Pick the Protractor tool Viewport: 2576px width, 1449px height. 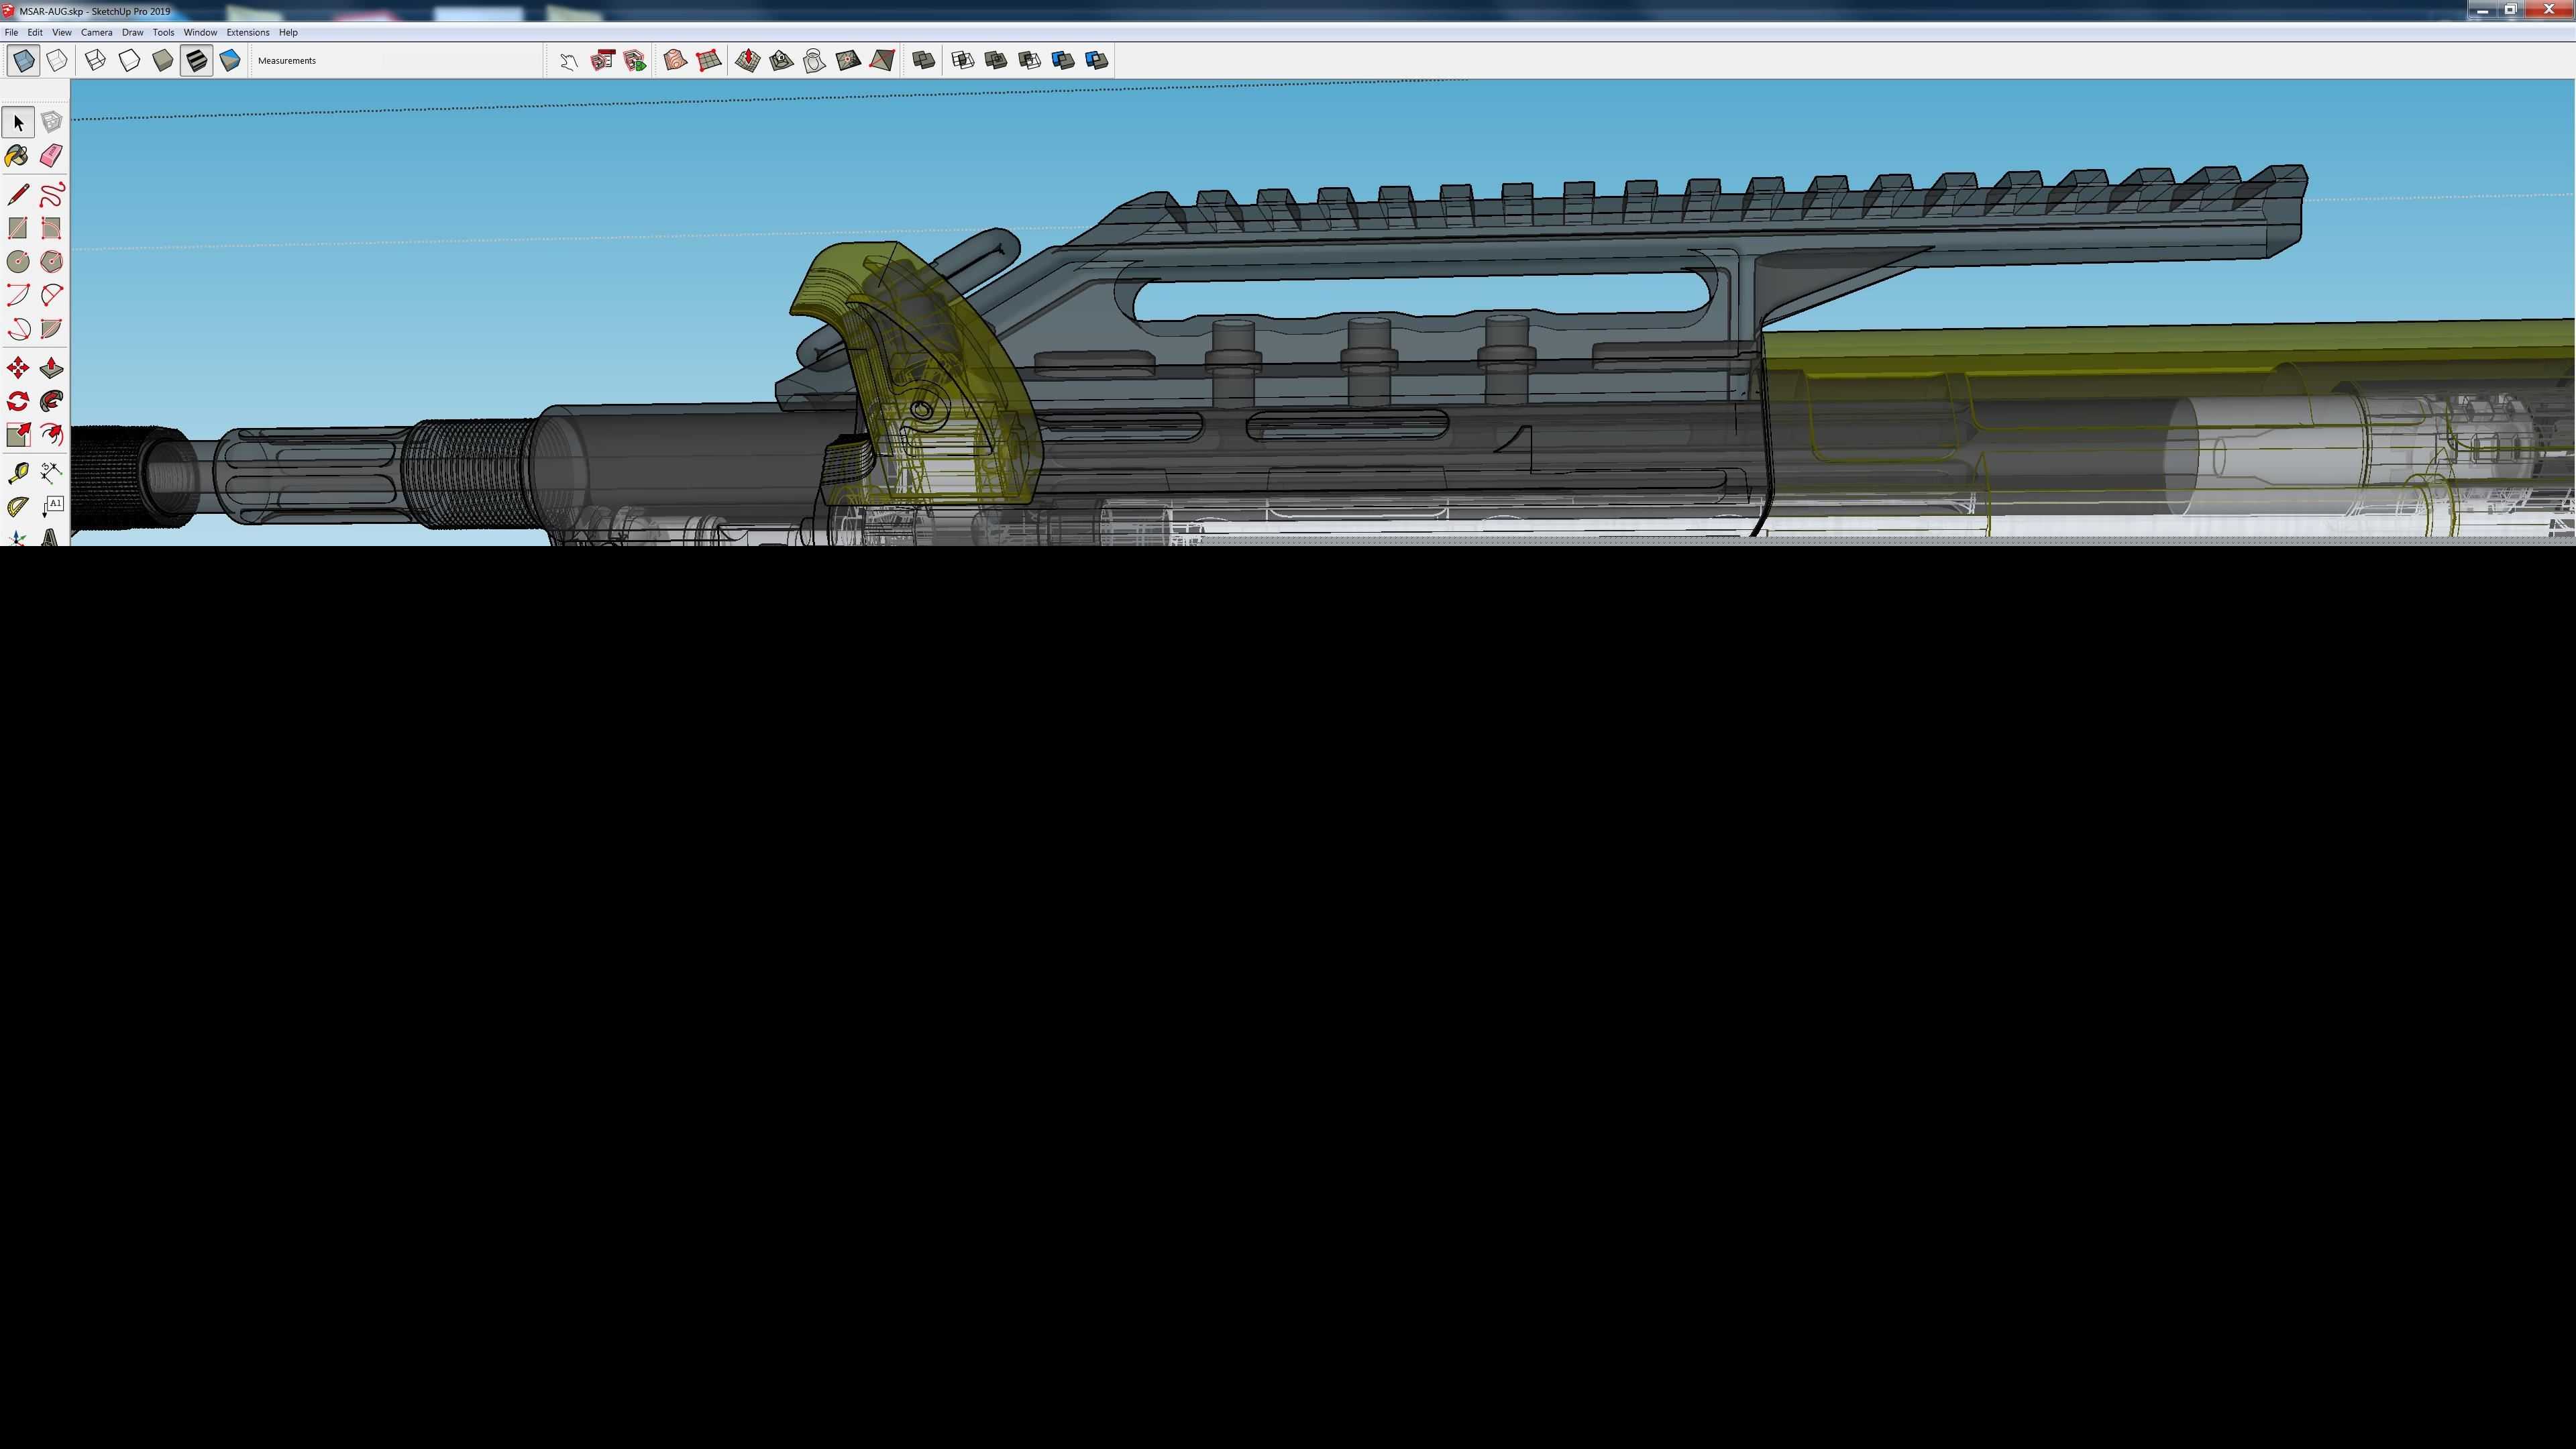18,507
